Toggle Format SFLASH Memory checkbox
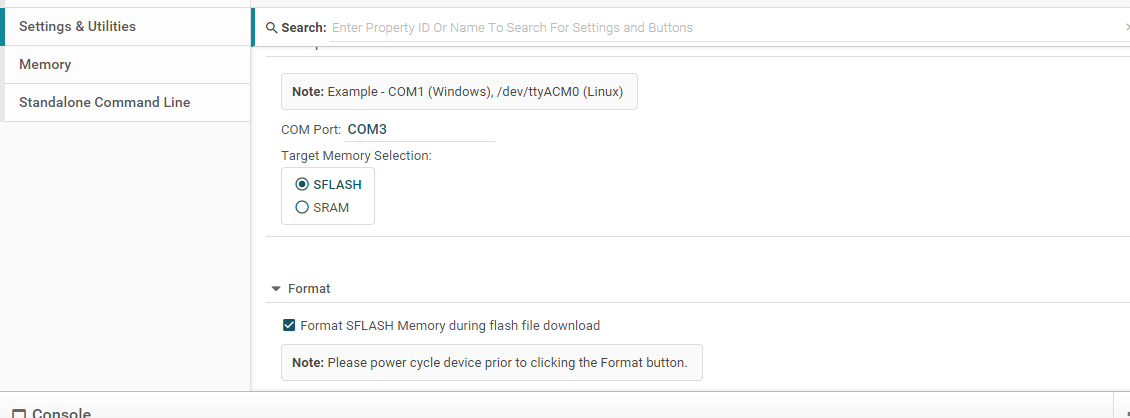 289,325
